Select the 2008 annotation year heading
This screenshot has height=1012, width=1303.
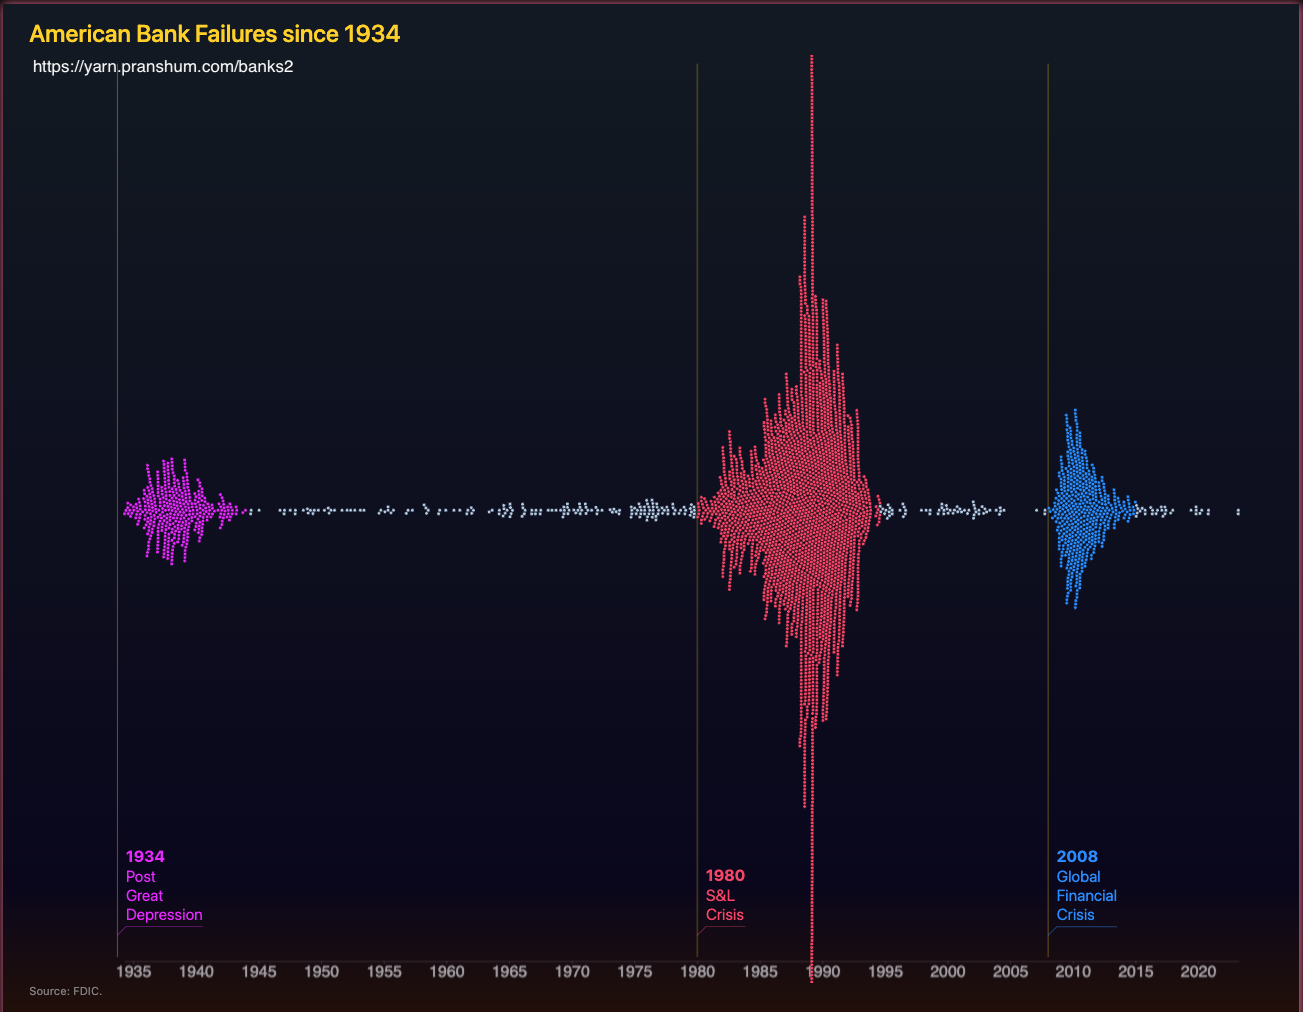click(1077, 856)
